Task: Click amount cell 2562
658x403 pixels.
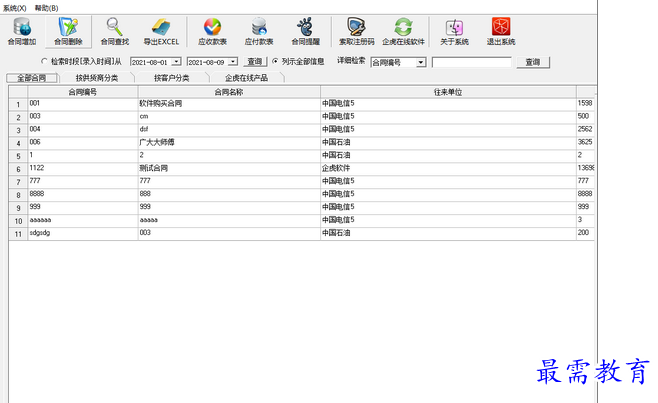Action: coord(585,130)
